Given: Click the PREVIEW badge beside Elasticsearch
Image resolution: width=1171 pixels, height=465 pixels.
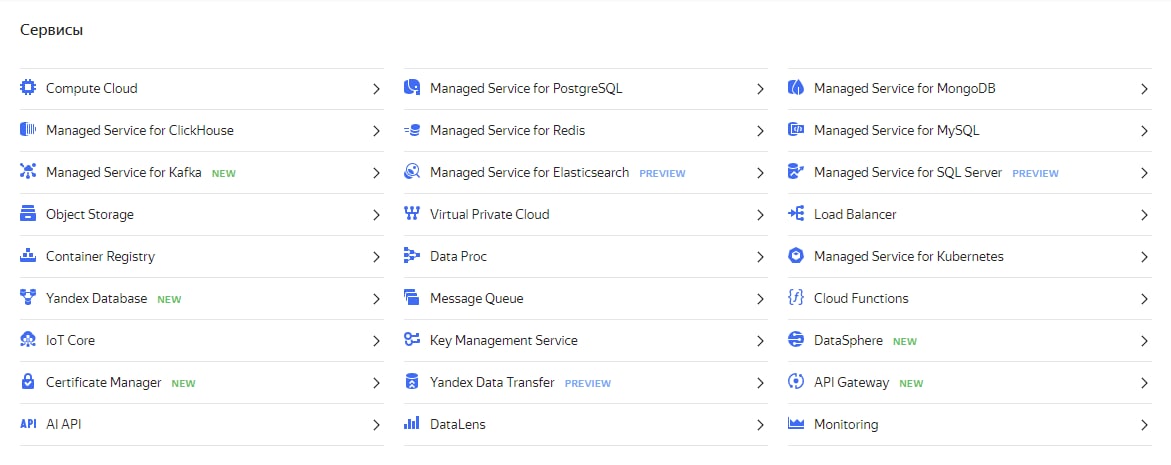Looking at the screenshot, I should 662,173.
